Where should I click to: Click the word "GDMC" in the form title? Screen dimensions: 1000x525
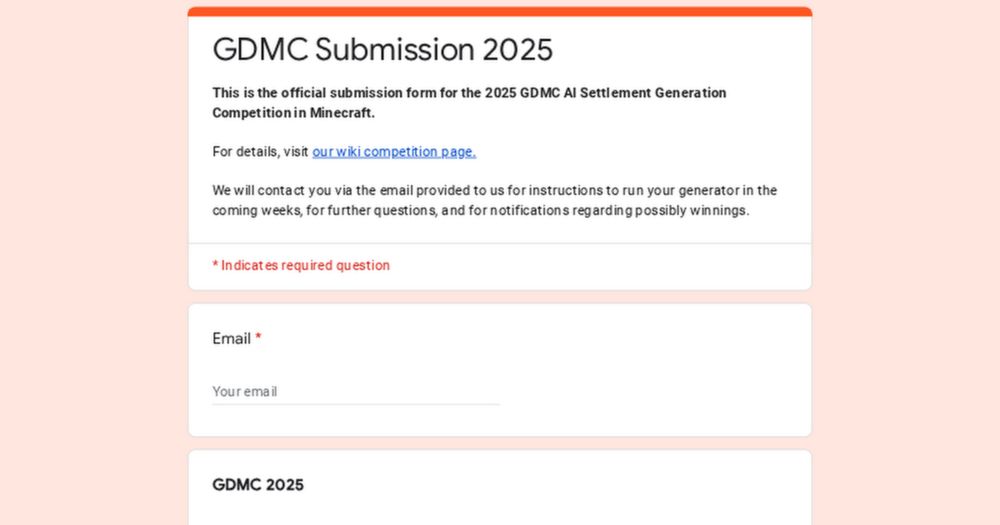pyautogui.click(x=261, y=50)
